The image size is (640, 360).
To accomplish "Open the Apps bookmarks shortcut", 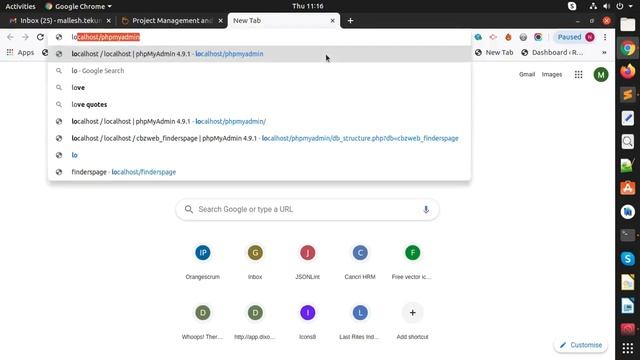I will click(20, 52).
